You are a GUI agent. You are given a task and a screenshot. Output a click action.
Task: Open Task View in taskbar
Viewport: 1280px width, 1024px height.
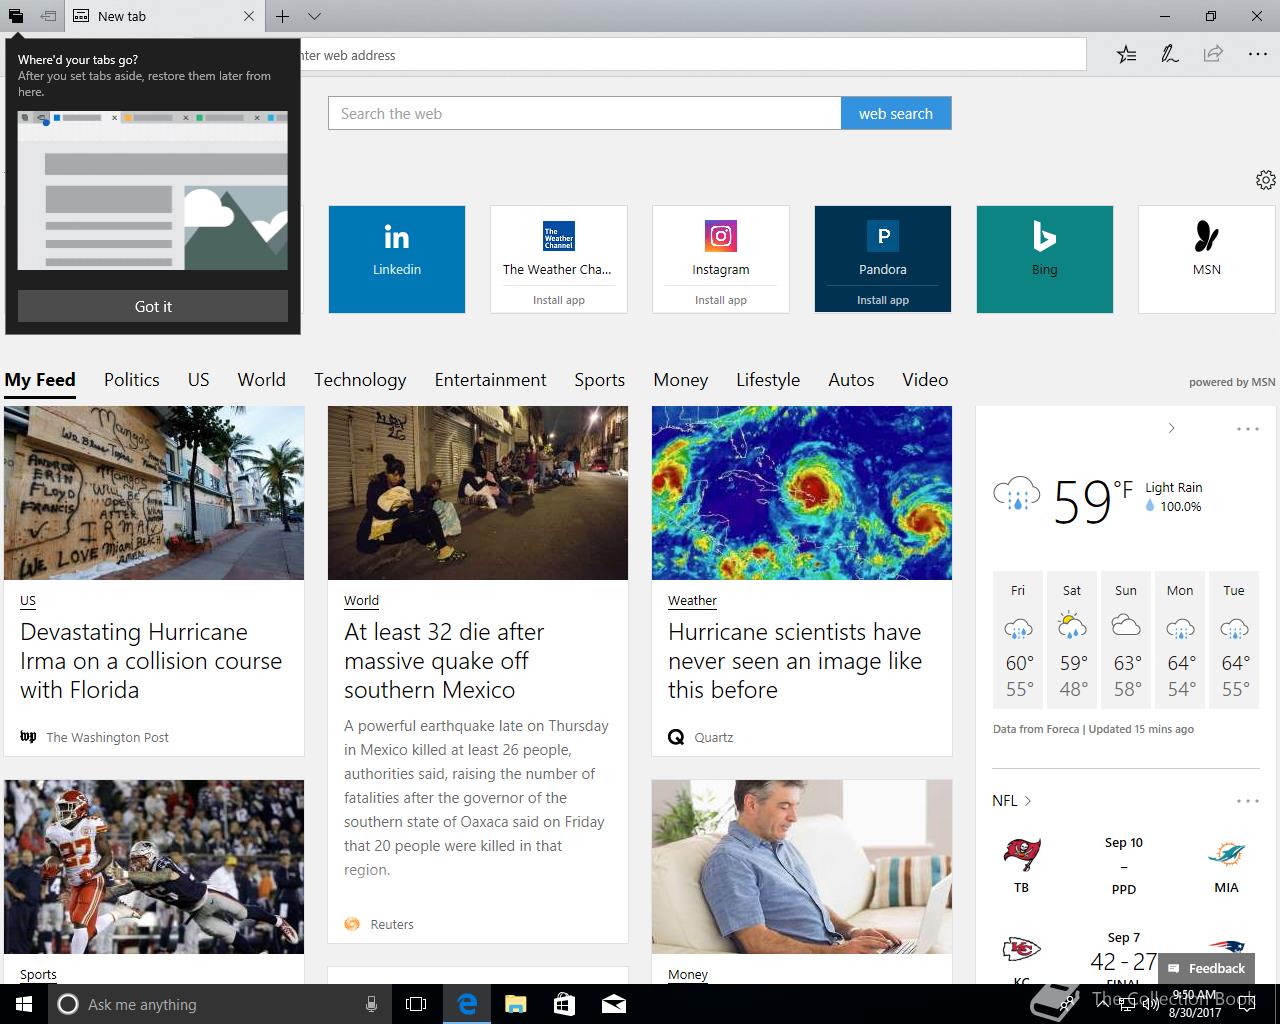[416, 1004]
